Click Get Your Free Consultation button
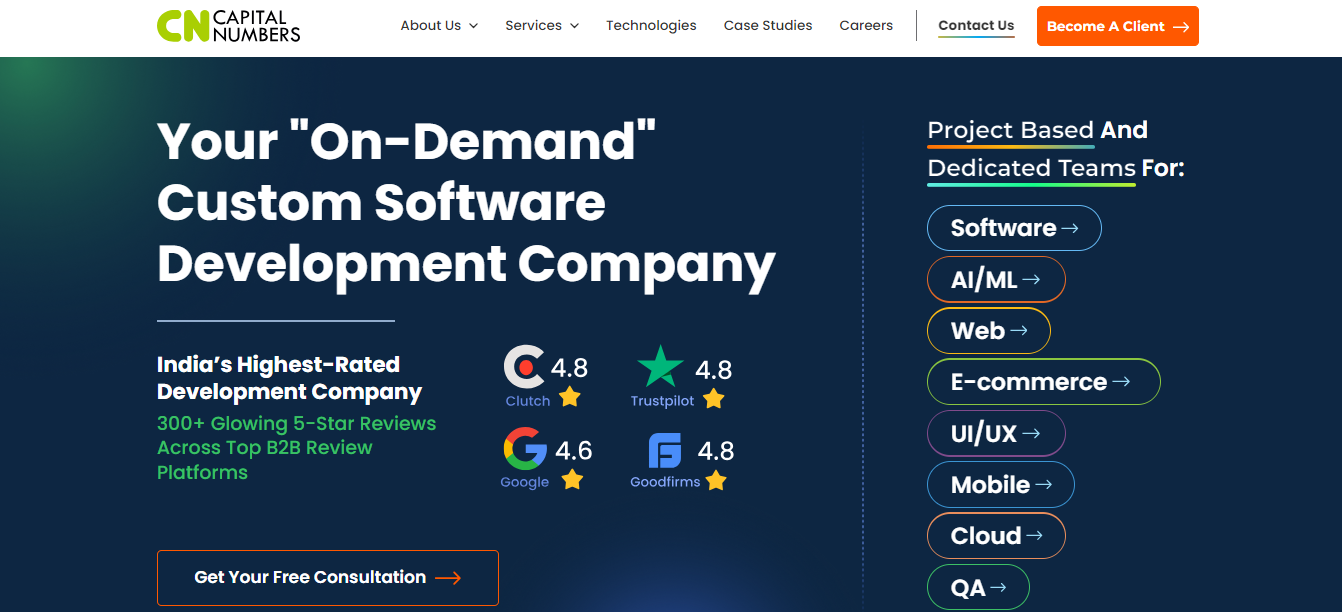This screenshot has width=1342, height=612. coord(328,577)
